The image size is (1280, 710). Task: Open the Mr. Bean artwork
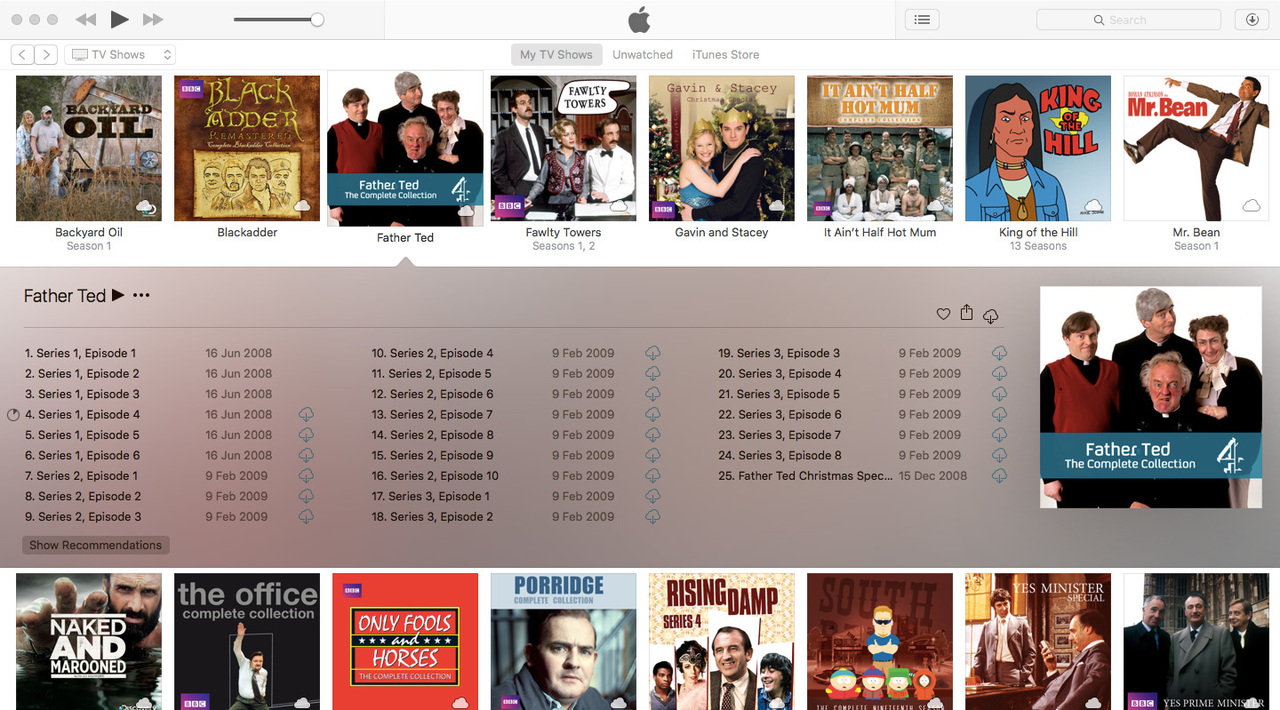coord(1196,148)
